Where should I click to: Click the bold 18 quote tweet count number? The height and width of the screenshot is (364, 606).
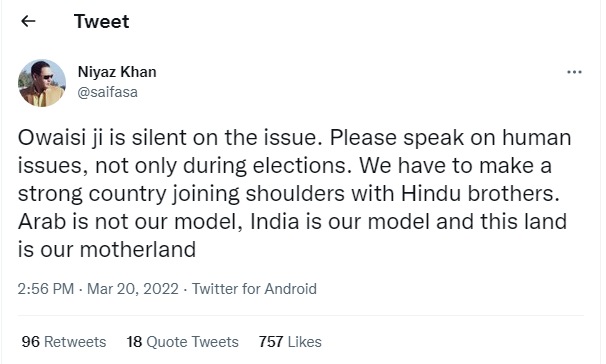(x=134, y=342)
